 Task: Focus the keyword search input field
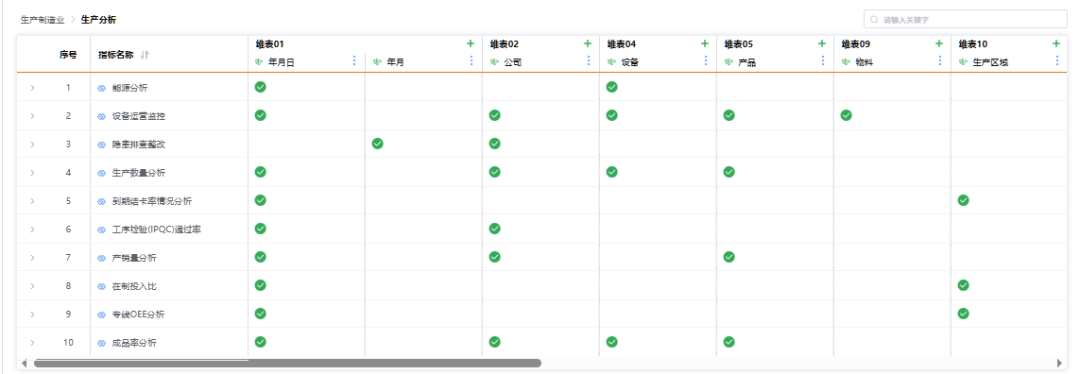tap(965, 19)
